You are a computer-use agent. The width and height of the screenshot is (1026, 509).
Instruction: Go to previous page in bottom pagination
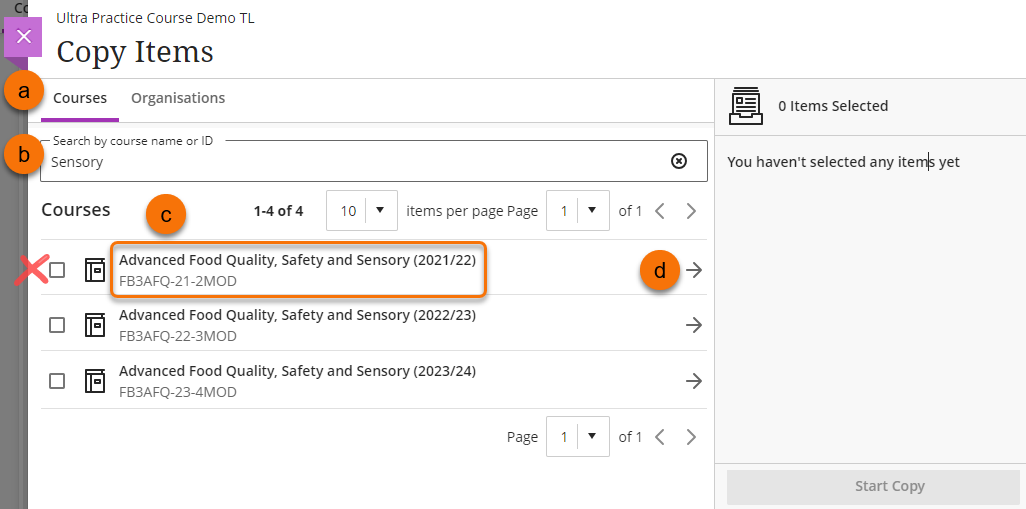tap(660, 437)
